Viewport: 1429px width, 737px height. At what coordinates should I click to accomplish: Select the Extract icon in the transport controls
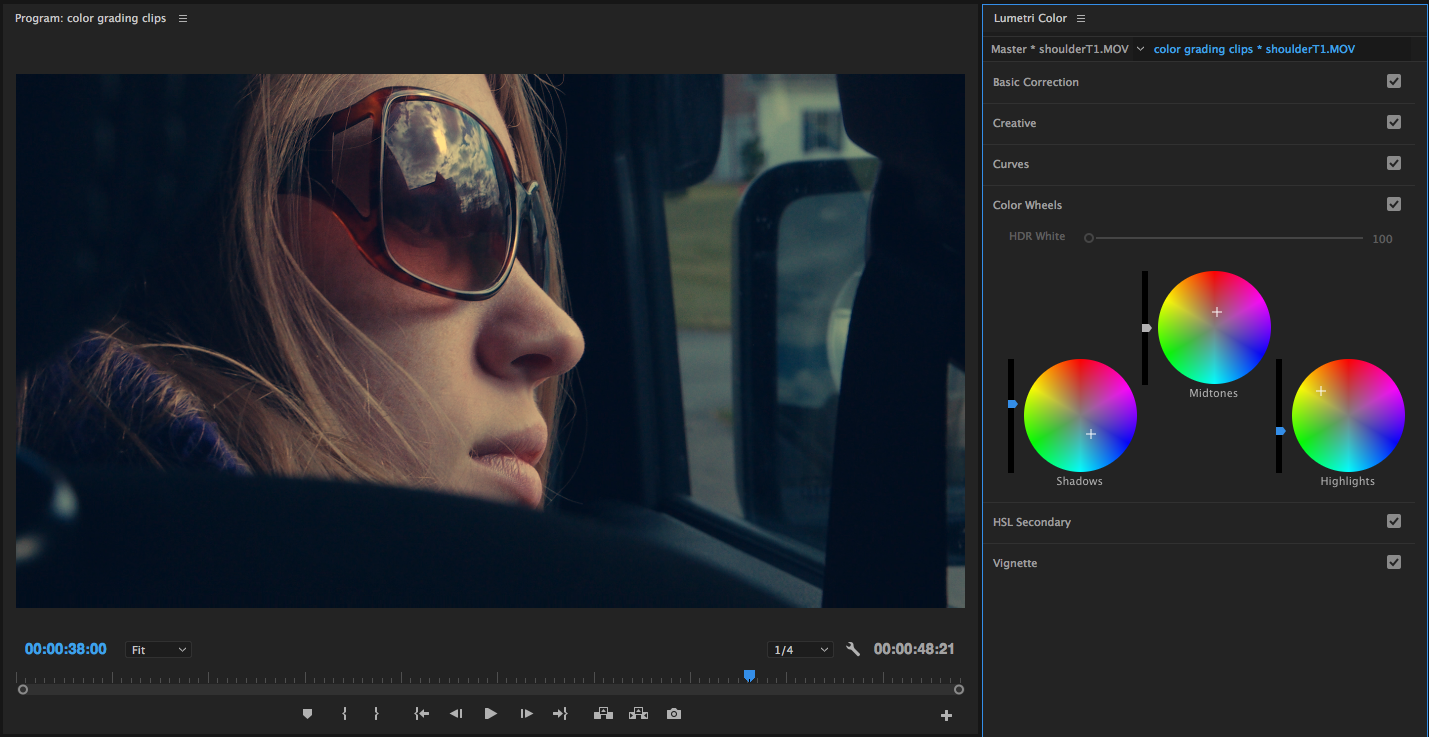[x=638, y=713]
